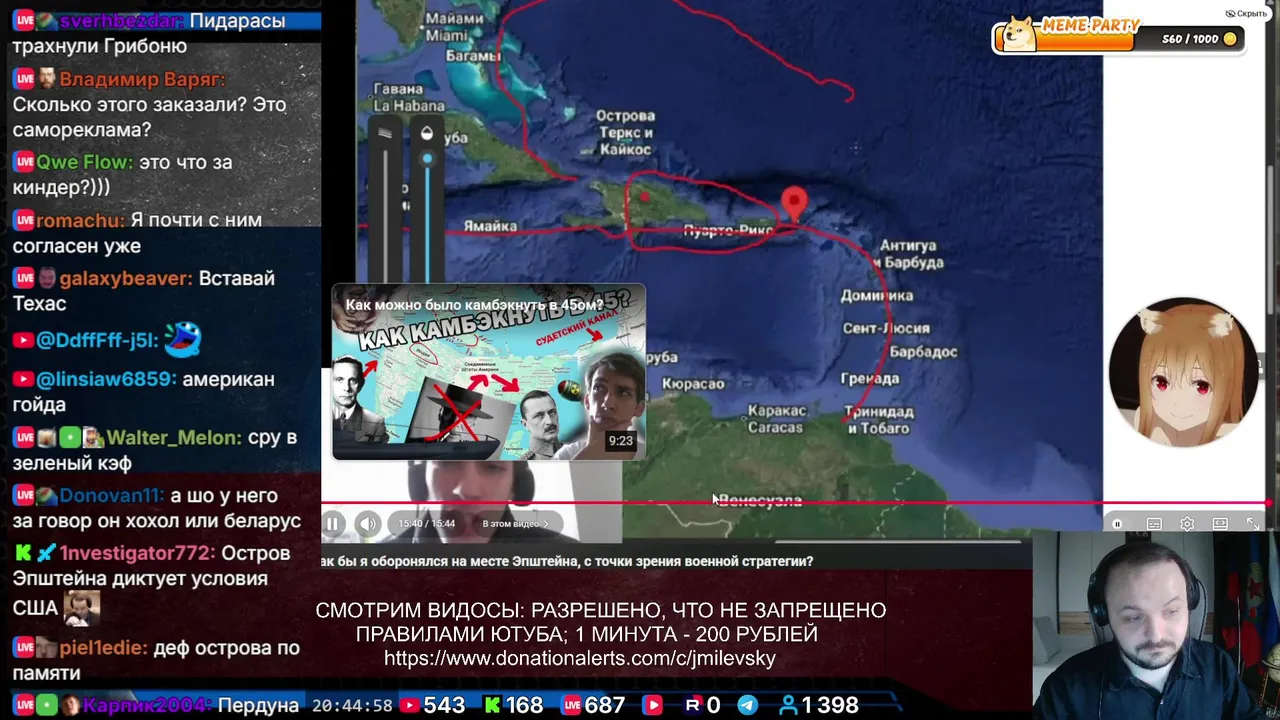Click the 20:44:58 clock in the status bar
1280x720 pixels.
tap(352, 705)
